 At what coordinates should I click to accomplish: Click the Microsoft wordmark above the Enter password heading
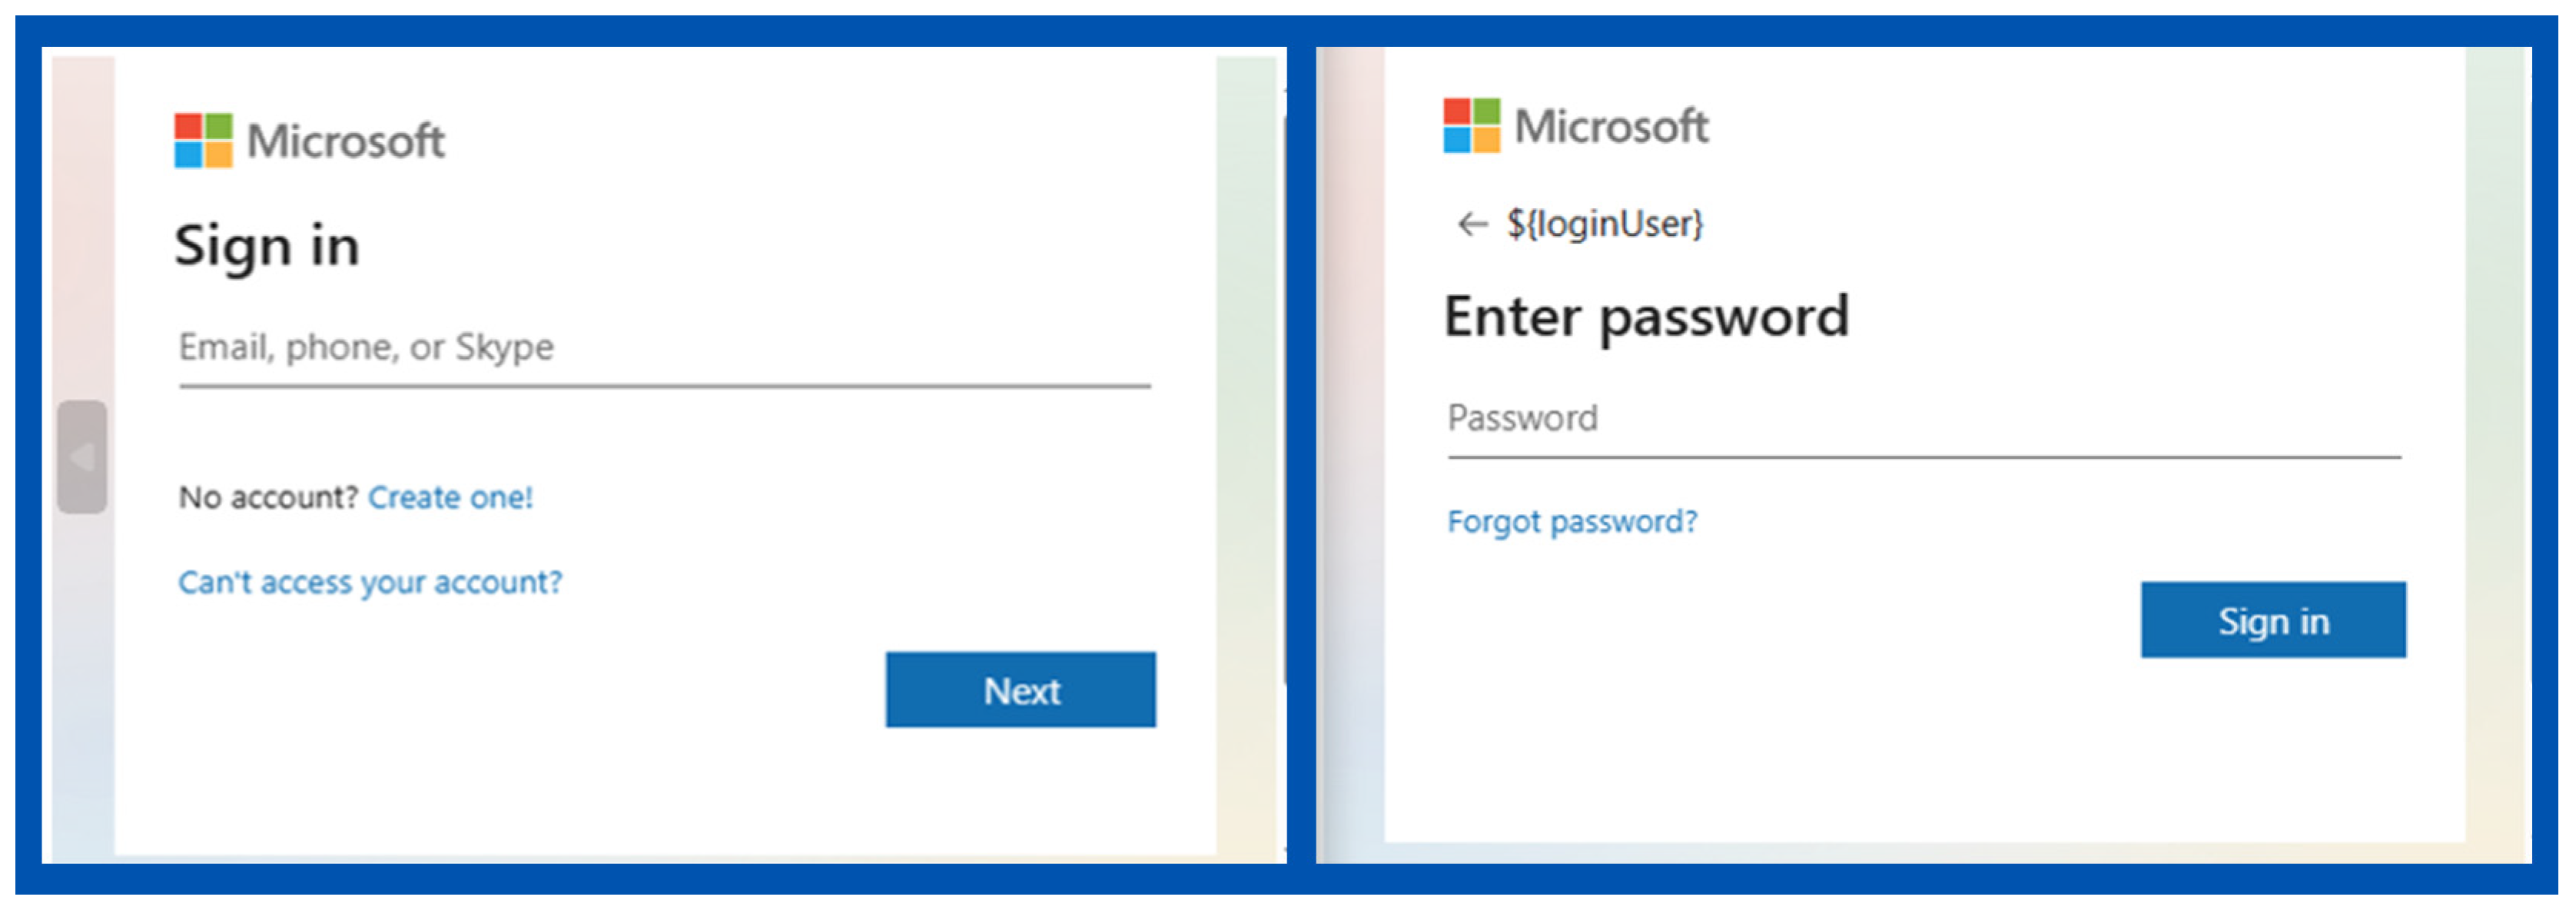point(1611,126)
